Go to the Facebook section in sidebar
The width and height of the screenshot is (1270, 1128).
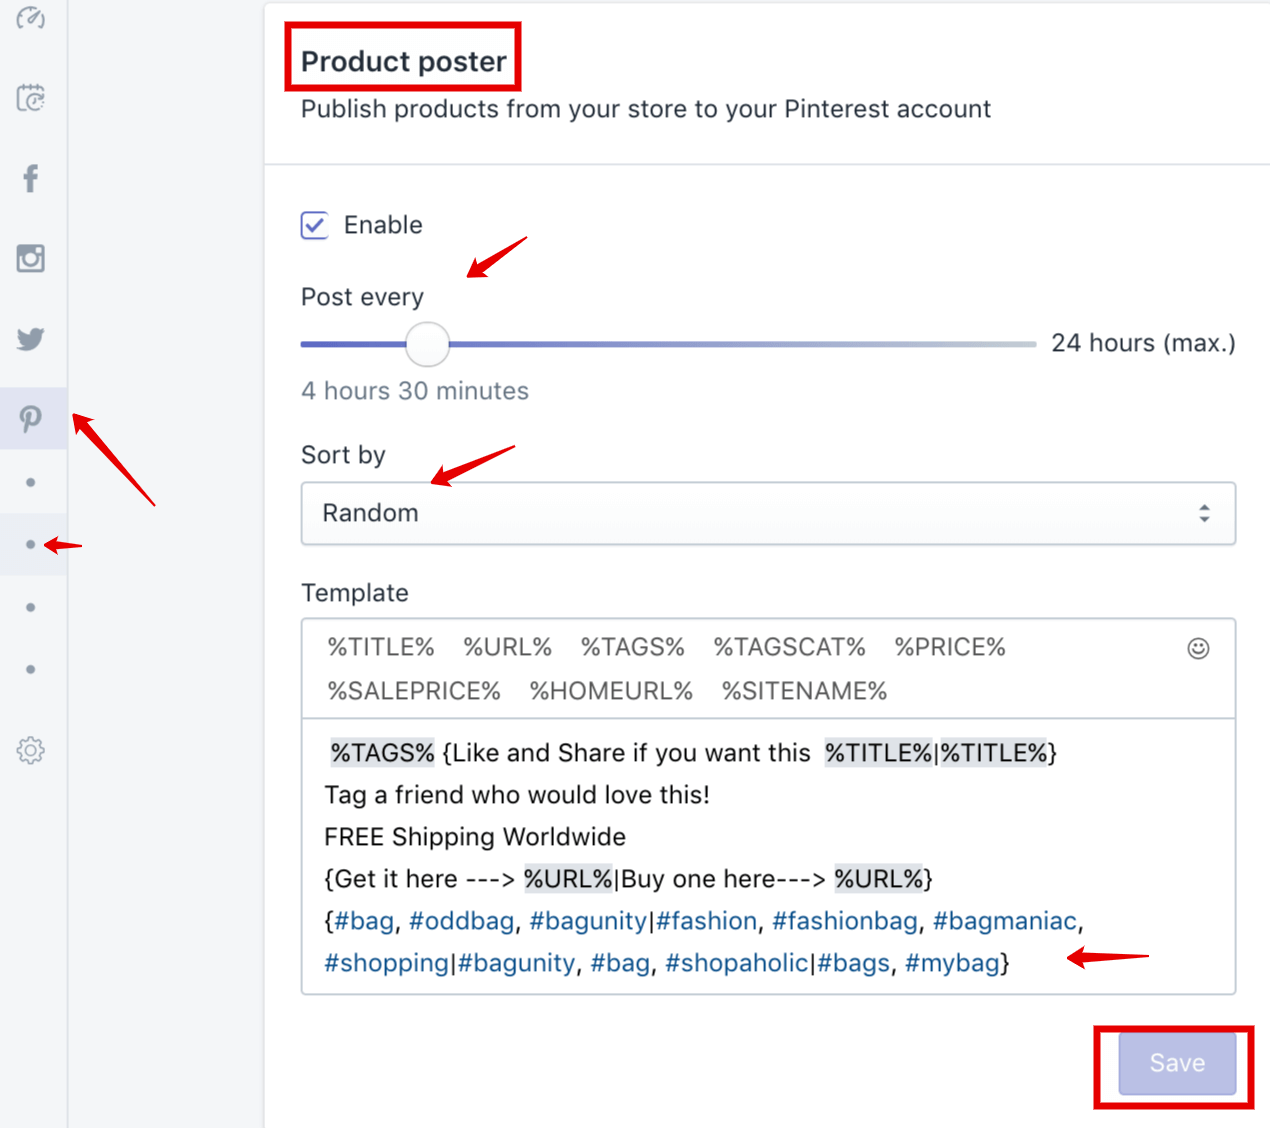tap(31, 178)
